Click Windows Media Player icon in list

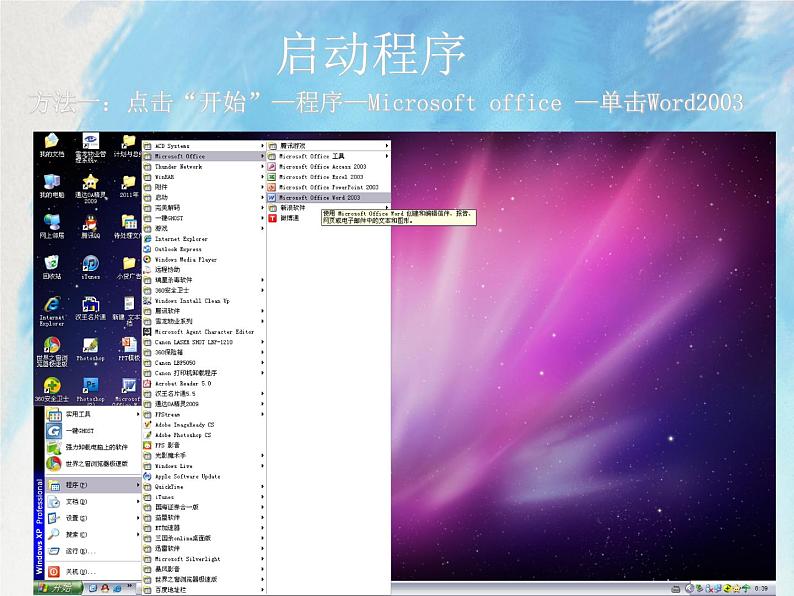(147, 259)
